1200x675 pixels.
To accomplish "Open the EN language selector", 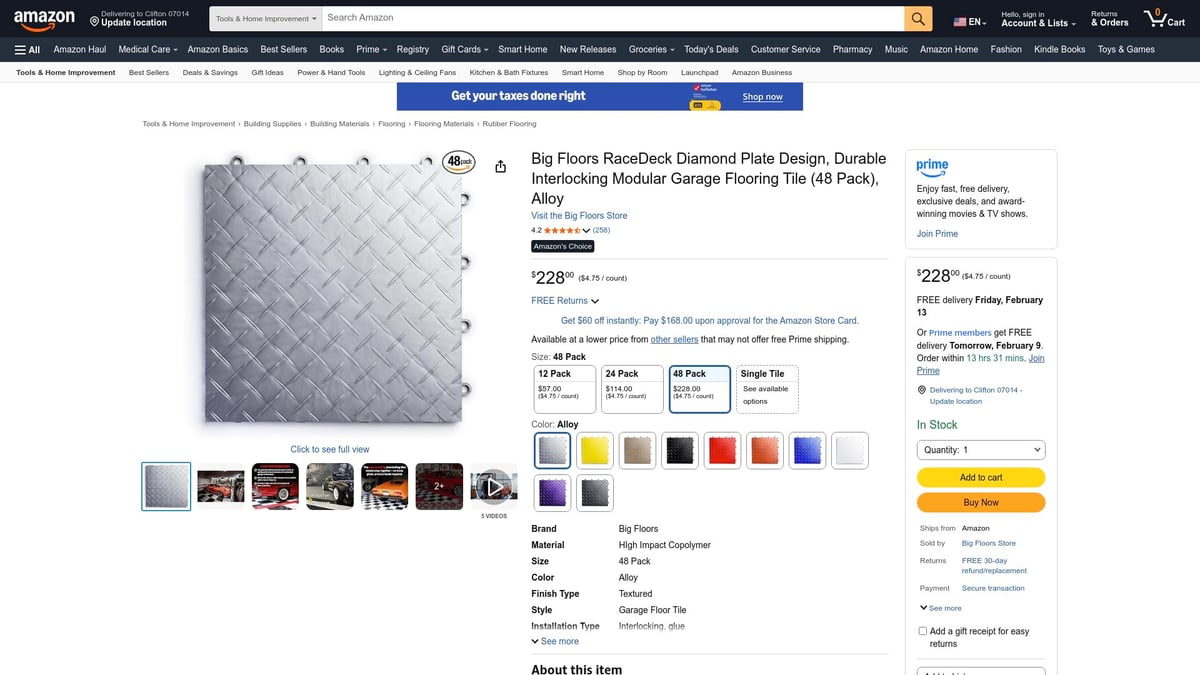I will 968,18.
